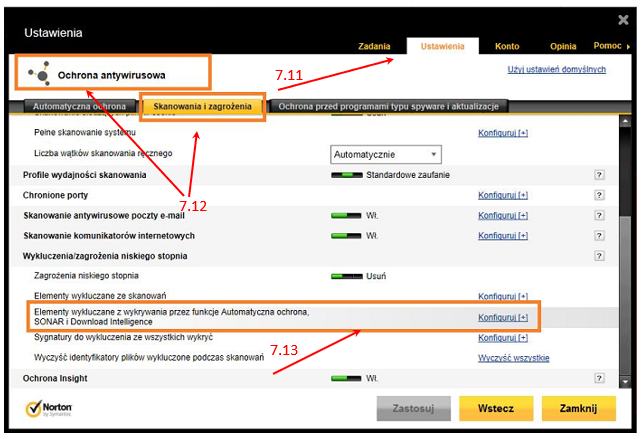
Task: Switch to Ochrona przed programami typu spyware tab
Action: [388, 106]
